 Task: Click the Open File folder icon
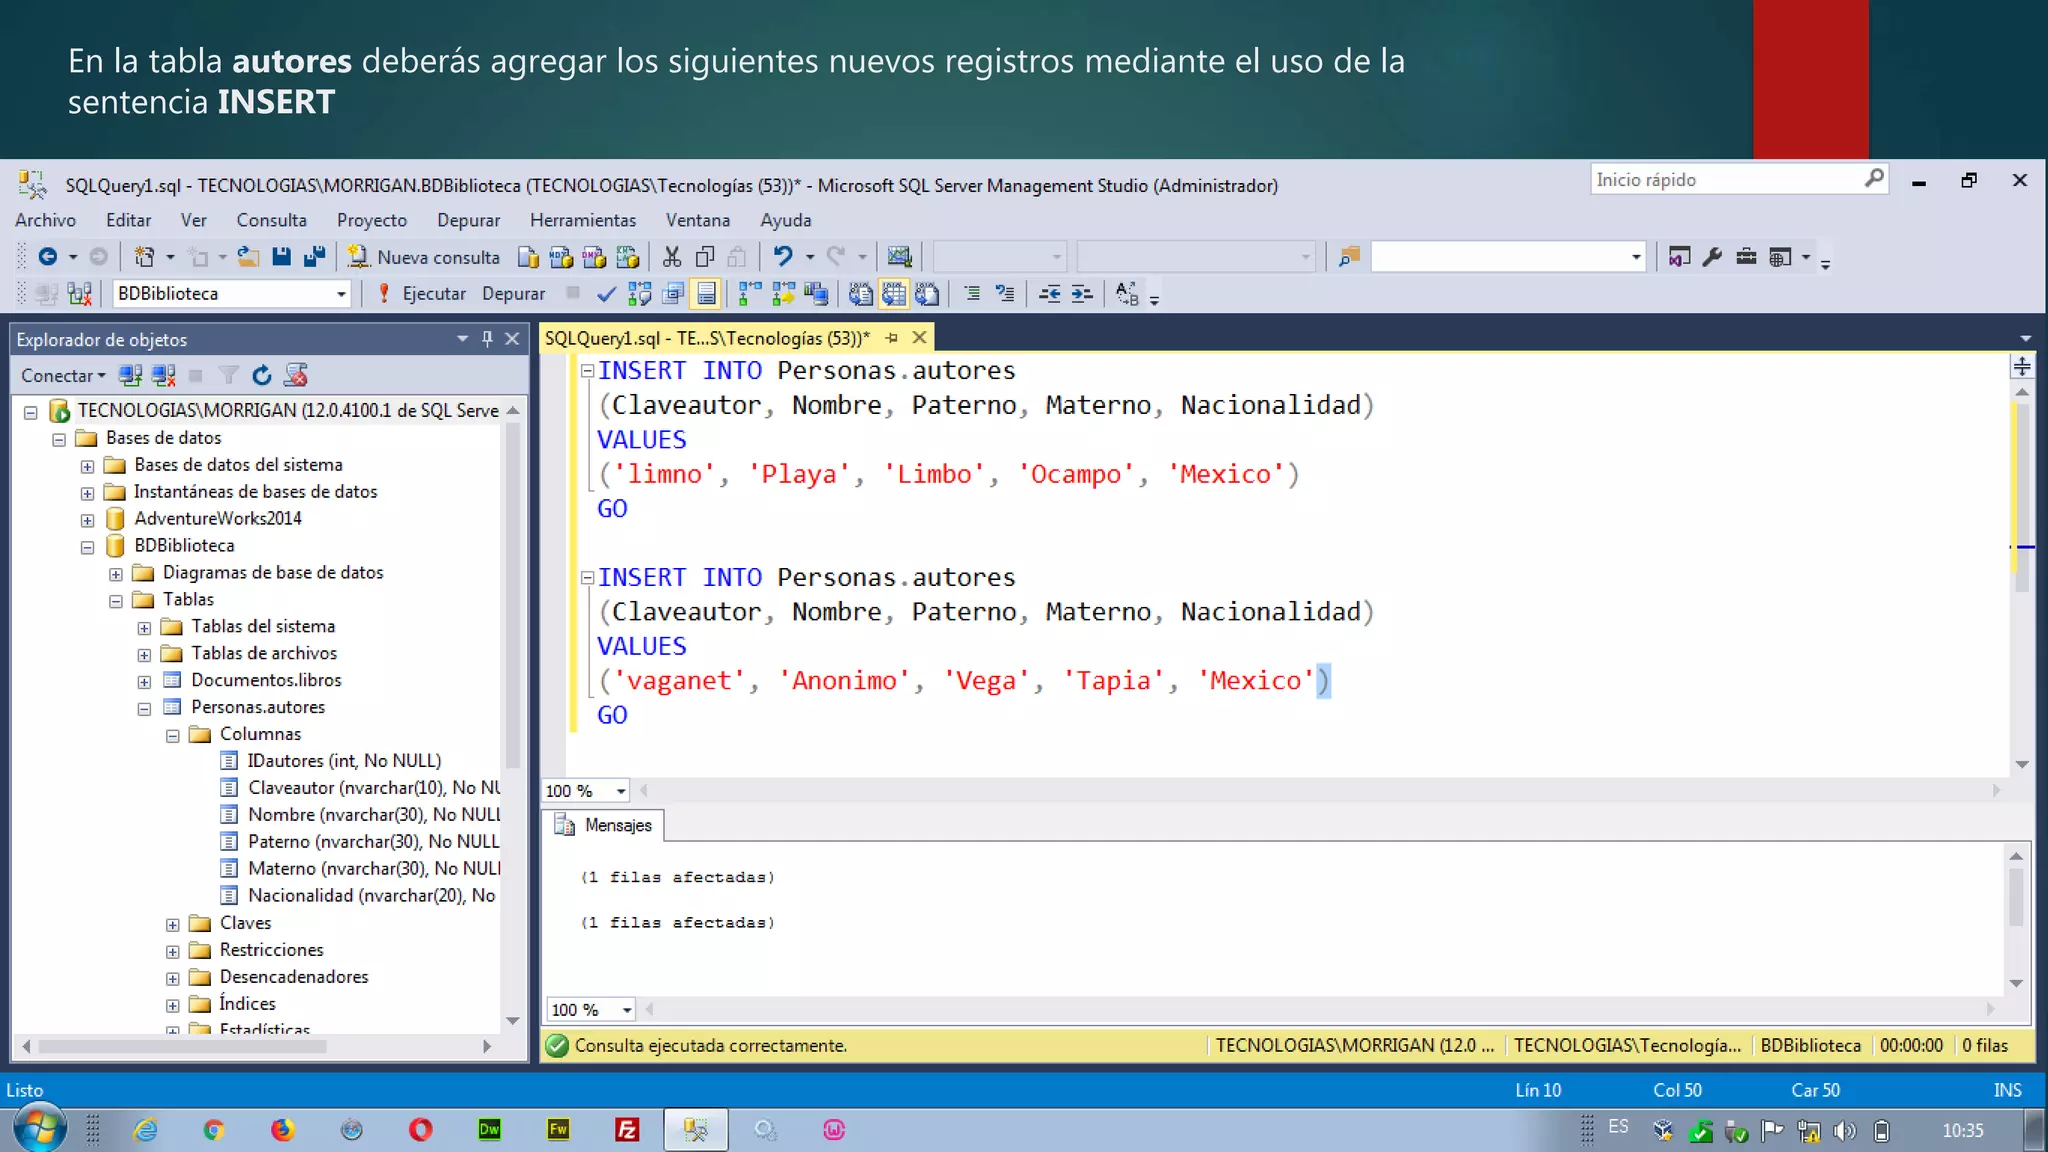(248, 257)
